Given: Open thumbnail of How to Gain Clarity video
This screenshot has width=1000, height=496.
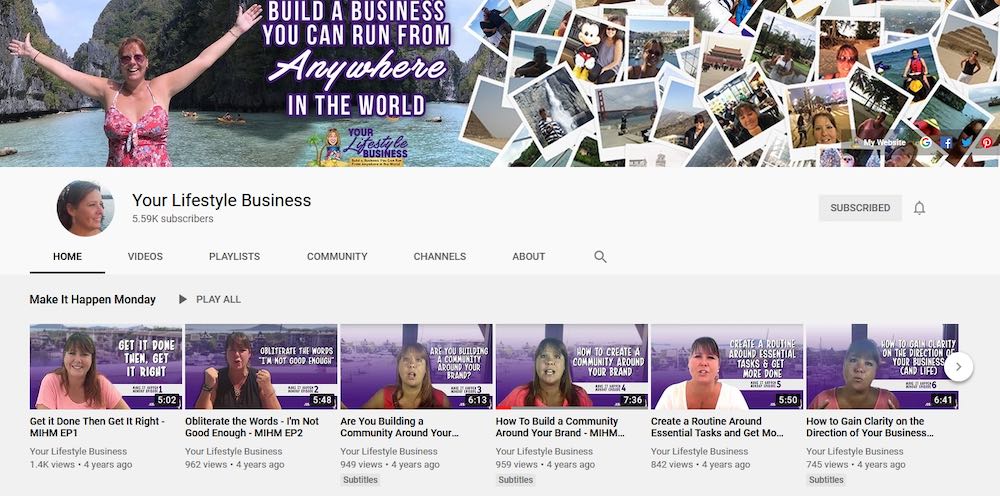Looking at the screenshot, I should 882,367.
